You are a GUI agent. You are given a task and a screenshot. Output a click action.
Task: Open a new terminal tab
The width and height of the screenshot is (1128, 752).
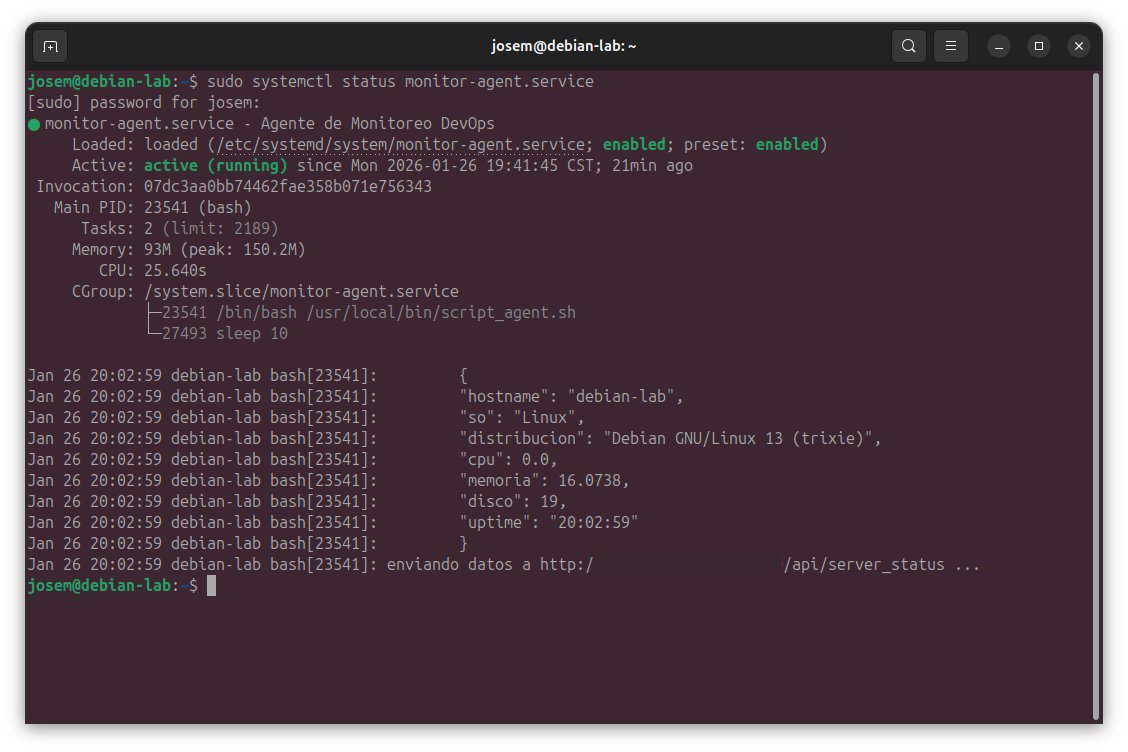[x=50, y=46]
